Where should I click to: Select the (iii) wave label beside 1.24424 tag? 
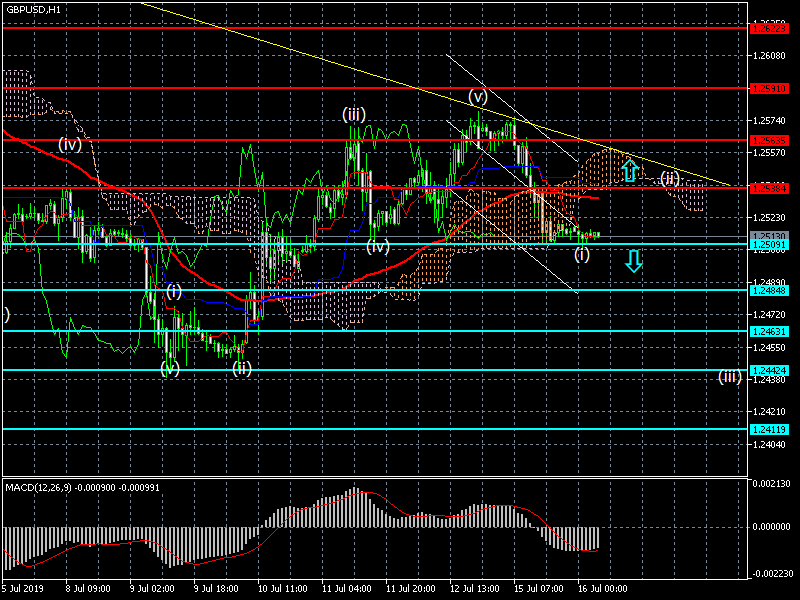[x=730, y=377]
